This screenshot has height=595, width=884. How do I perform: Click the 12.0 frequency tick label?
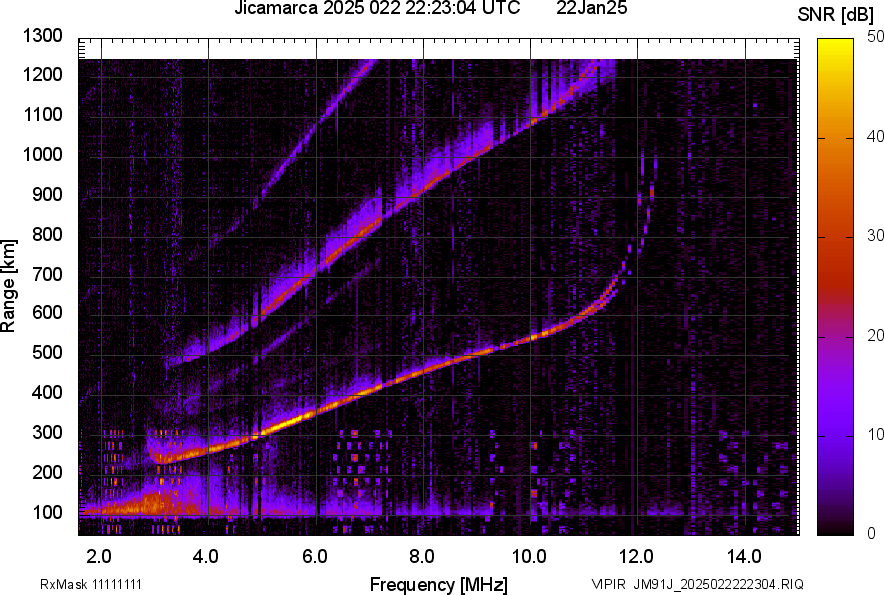(637, 555)
